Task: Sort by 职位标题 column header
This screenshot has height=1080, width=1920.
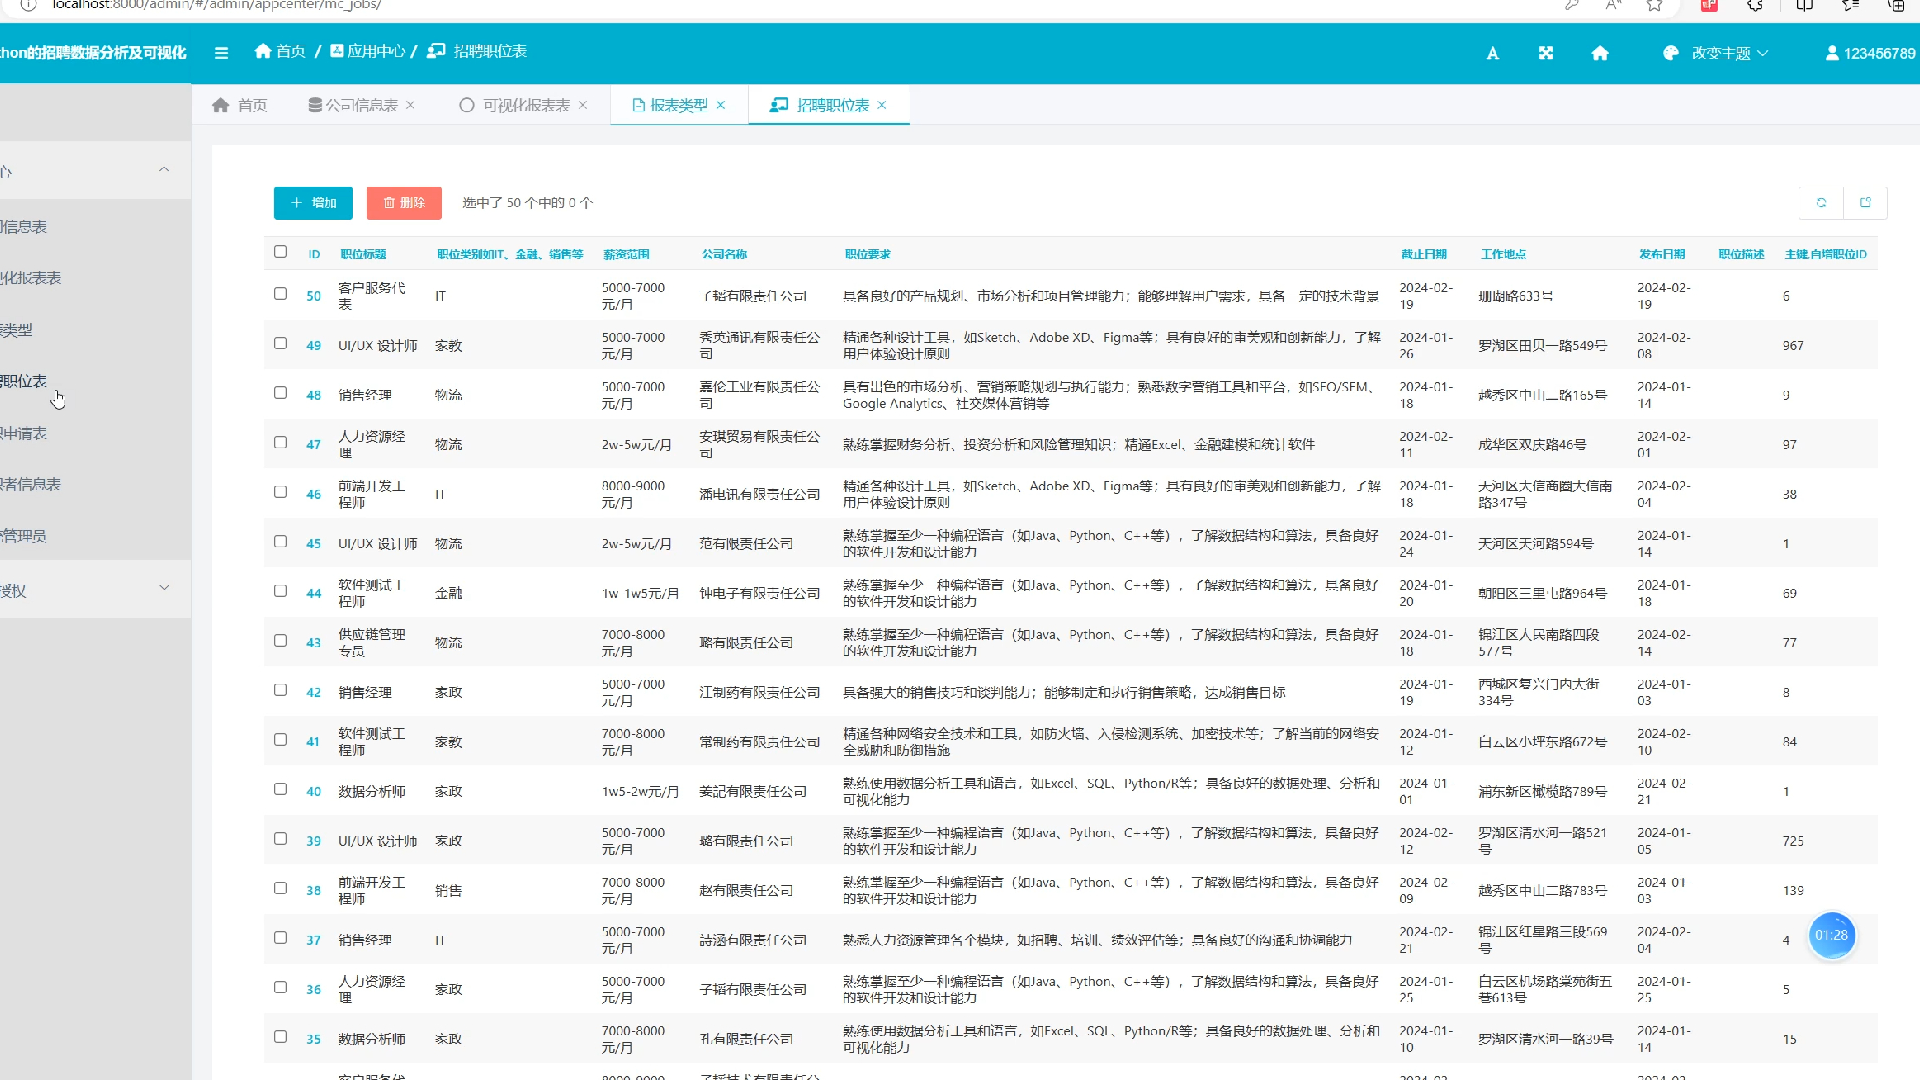Action: point(363,254)
